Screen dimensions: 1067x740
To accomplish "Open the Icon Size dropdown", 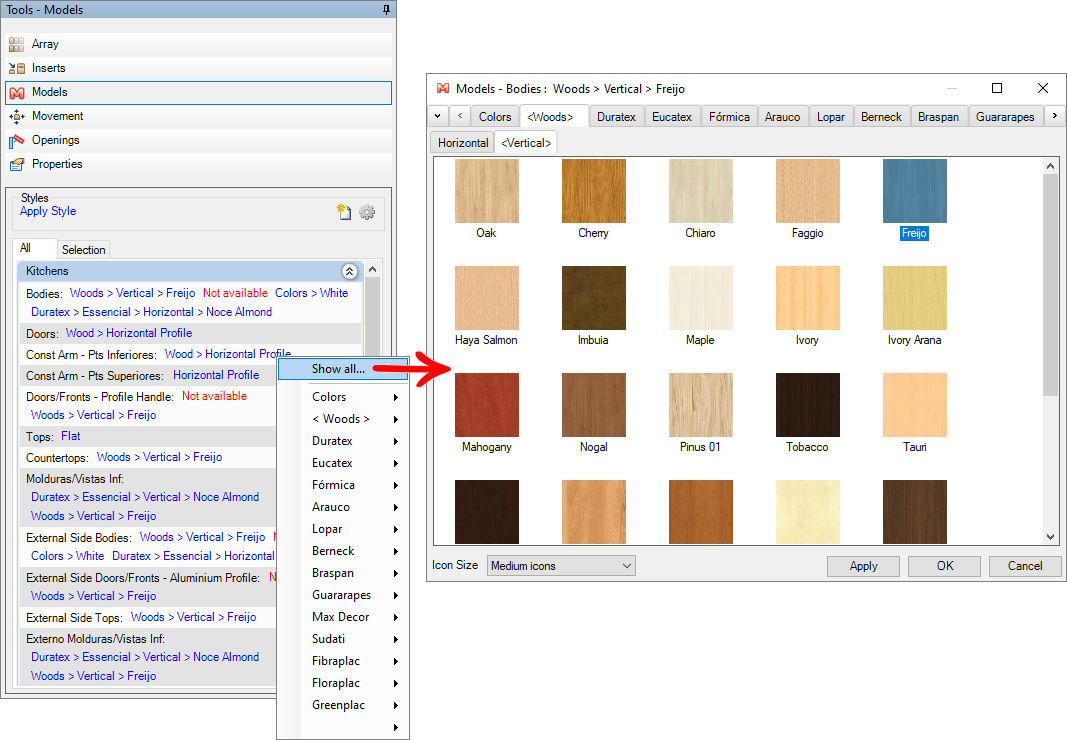I will (561, 566).
